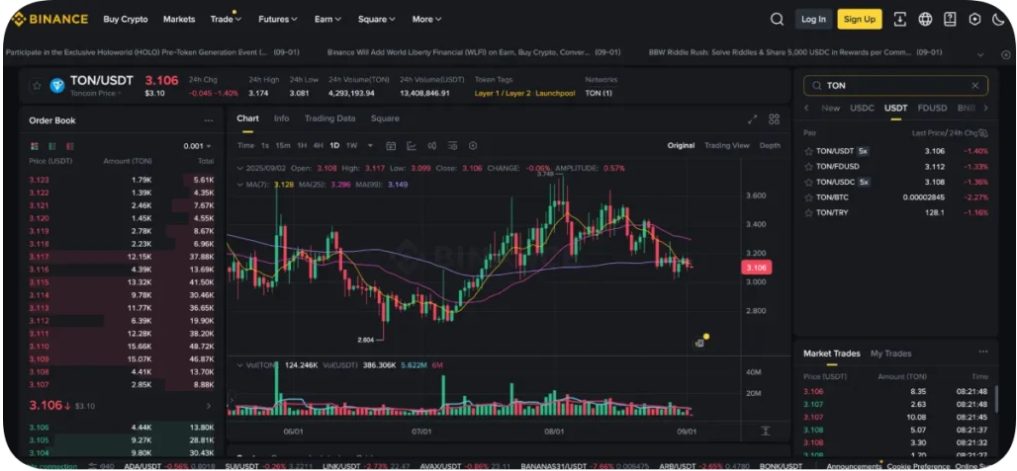1017x471 pixels.
Task: Click the Binance logo
Action: click(49, 19)
